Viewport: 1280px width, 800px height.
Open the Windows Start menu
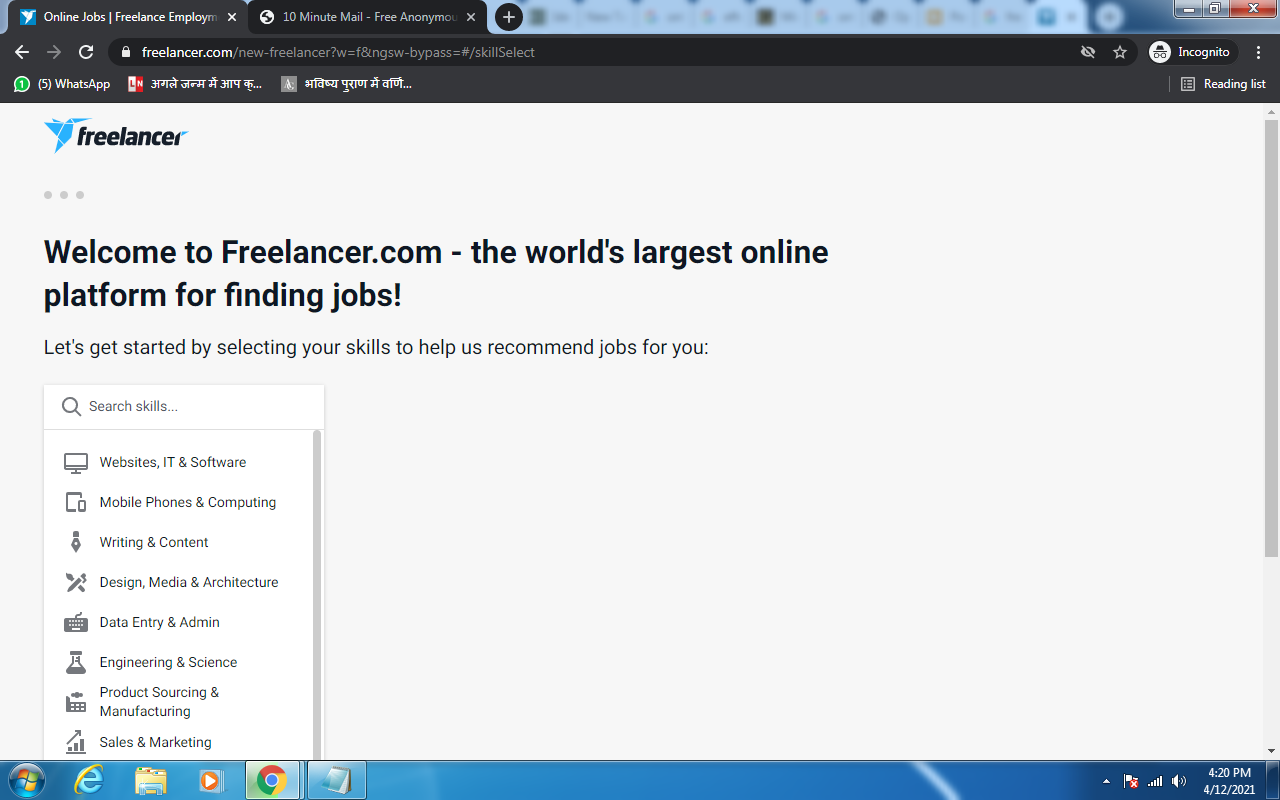[25, 780]
